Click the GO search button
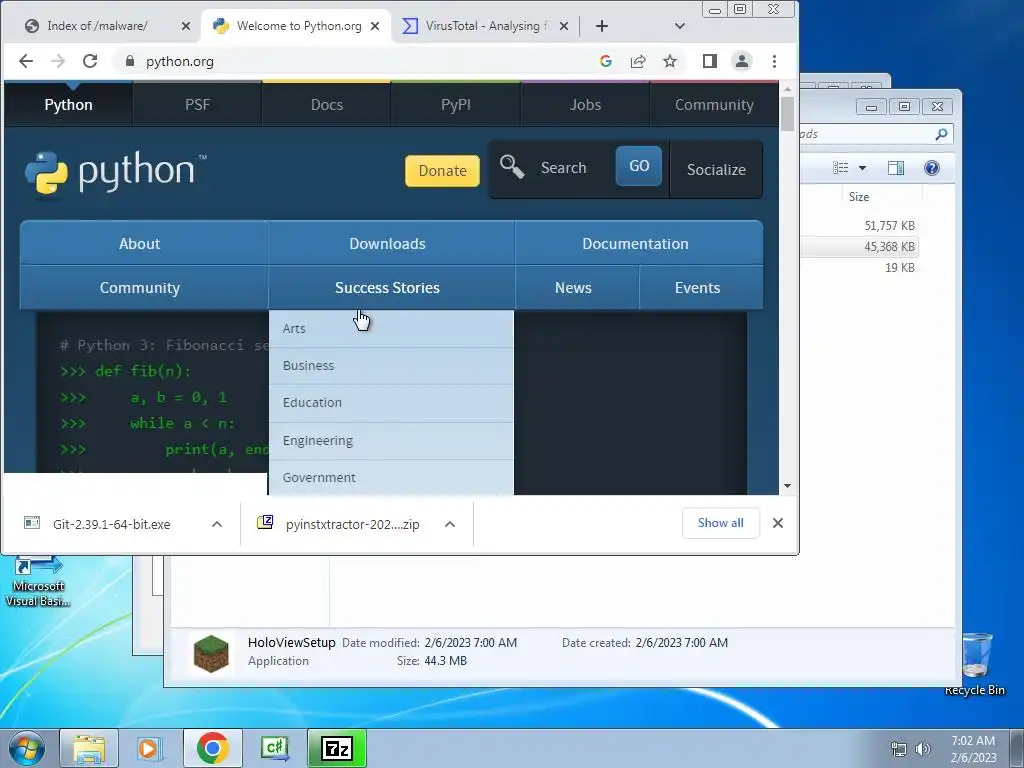 click(639, 166)
